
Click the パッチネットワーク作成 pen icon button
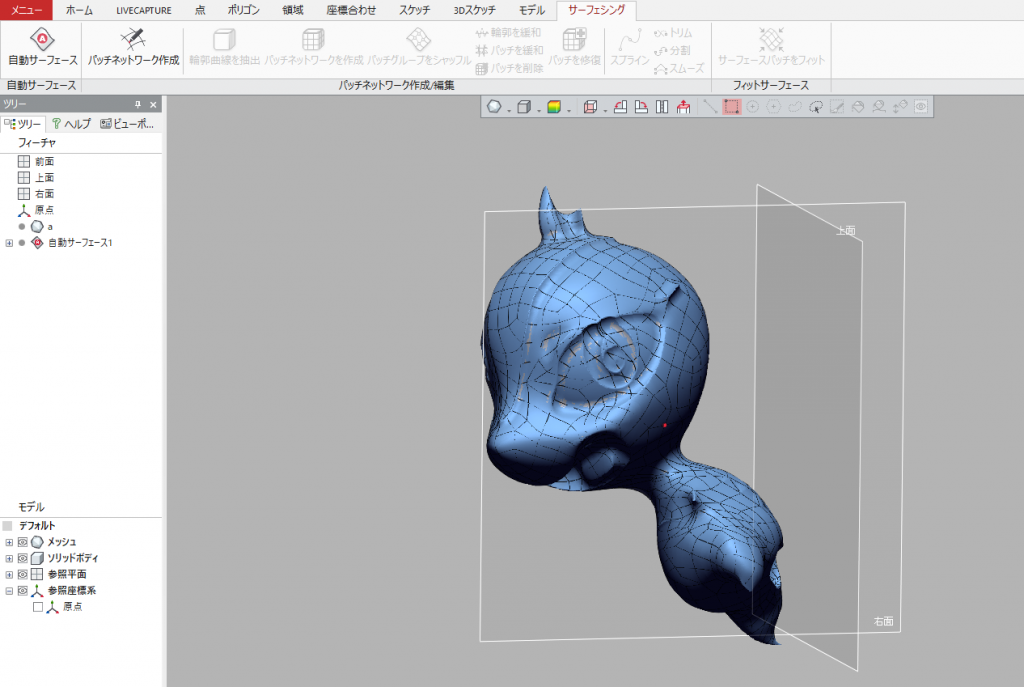pyautogui.click(x=133, y=47)
